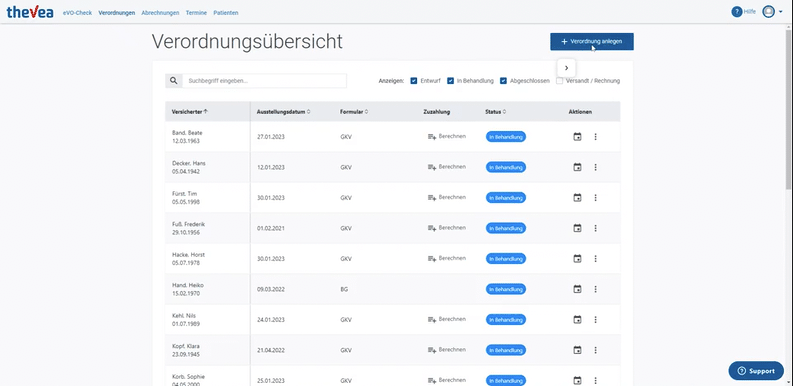The width and height of the screenshot is (793, 386).
Task: Open the user profile dropdown arrow
Action: coord(781,12)
